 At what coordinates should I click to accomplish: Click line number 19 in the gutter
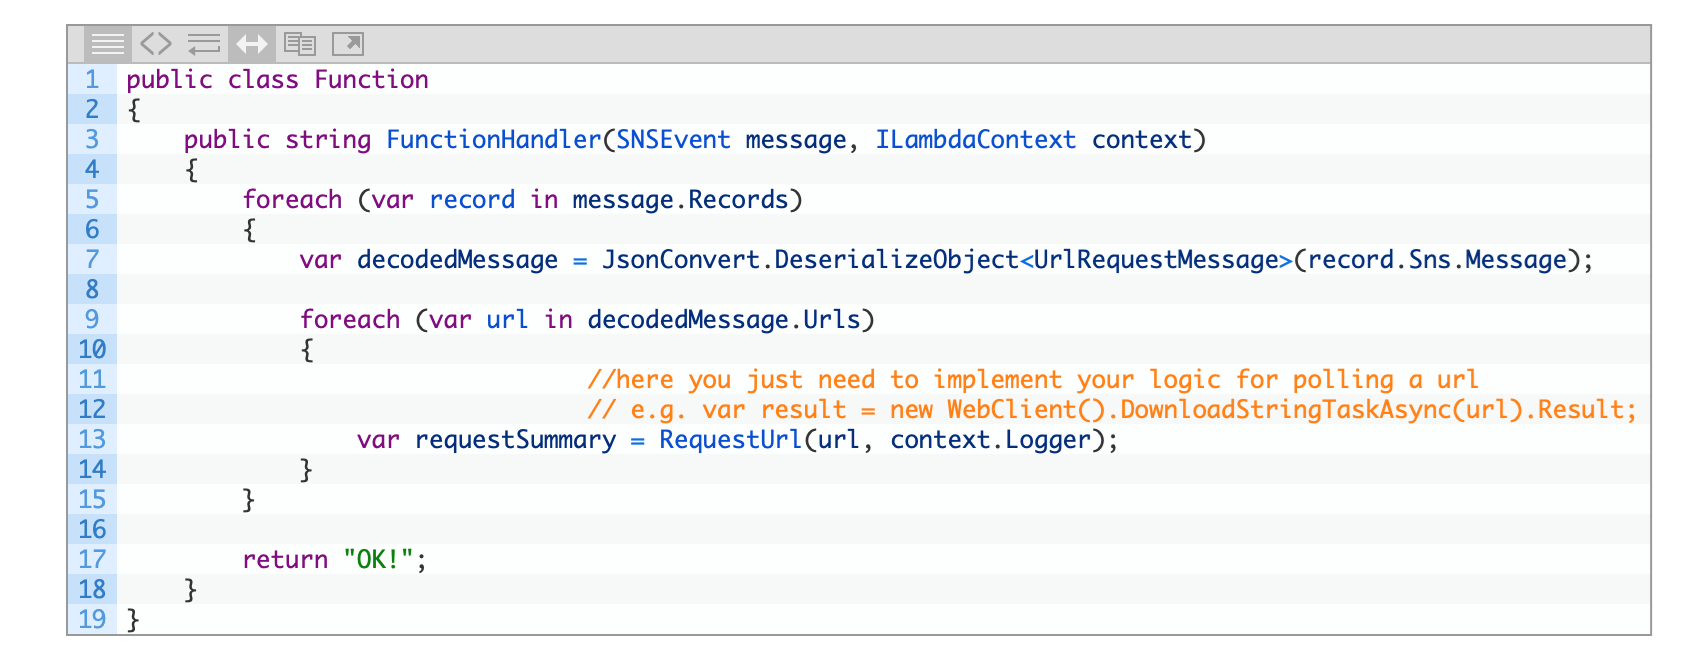[x=92, y=620]
